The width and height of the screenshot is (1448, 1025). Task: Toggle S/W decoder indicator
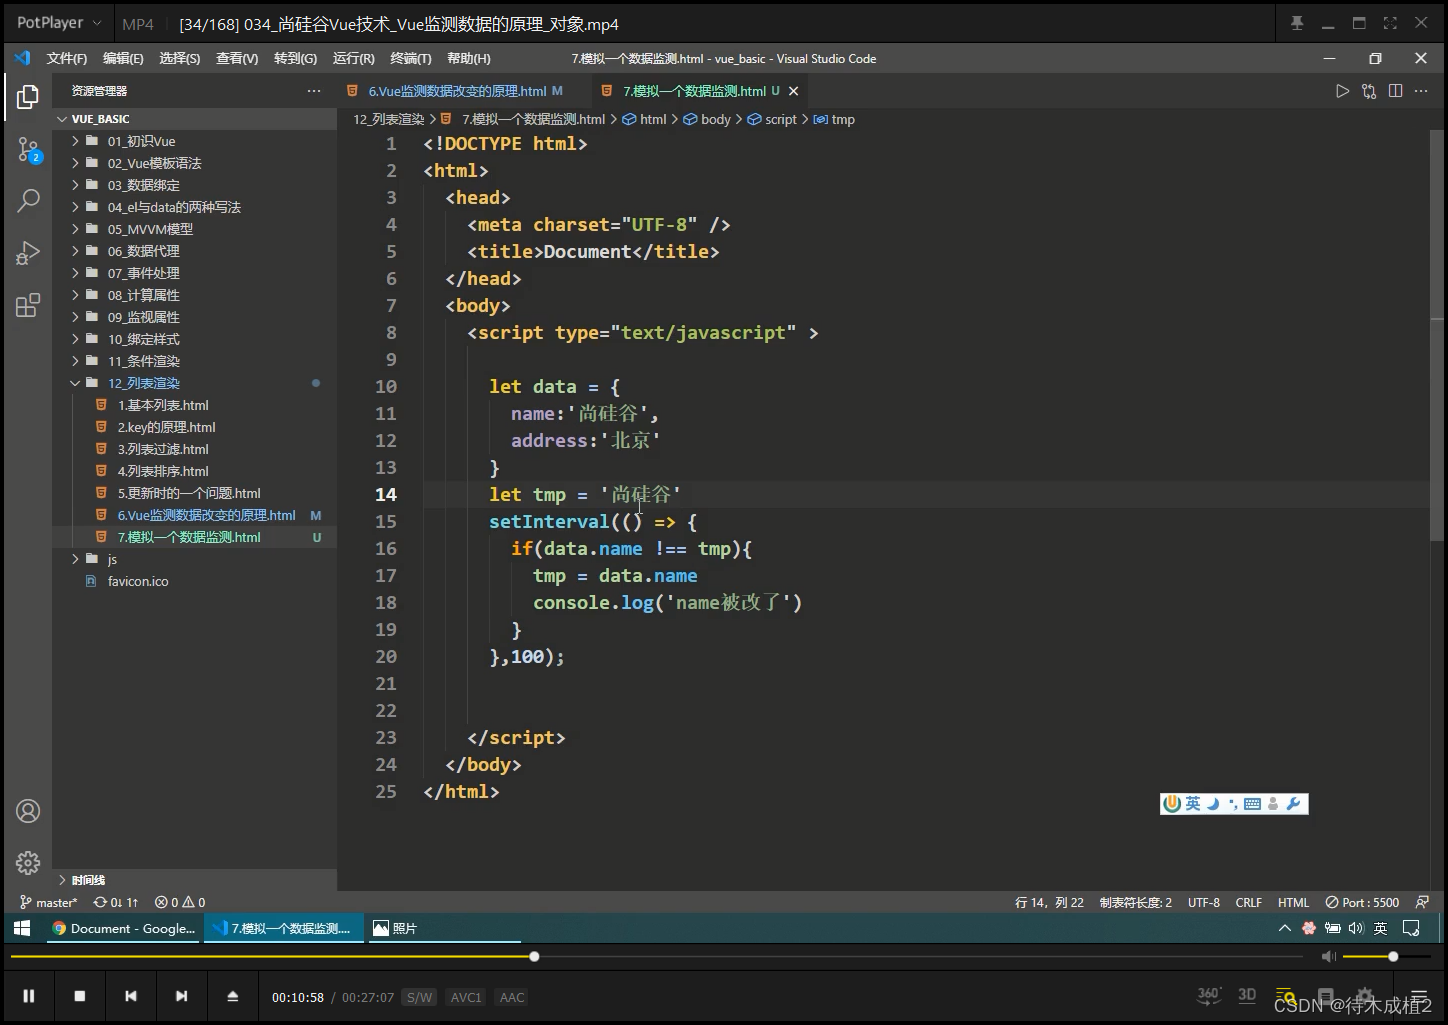click(419, 997)
